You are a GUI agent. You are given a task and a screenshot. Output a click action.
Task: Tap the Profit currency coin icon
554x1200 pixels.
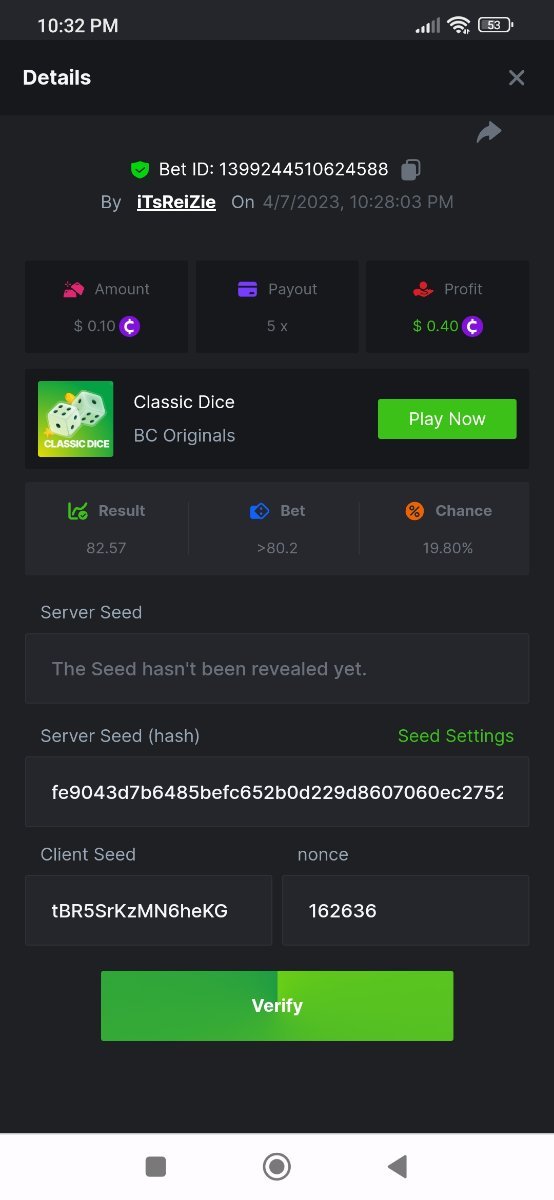(x=473, y=326)
